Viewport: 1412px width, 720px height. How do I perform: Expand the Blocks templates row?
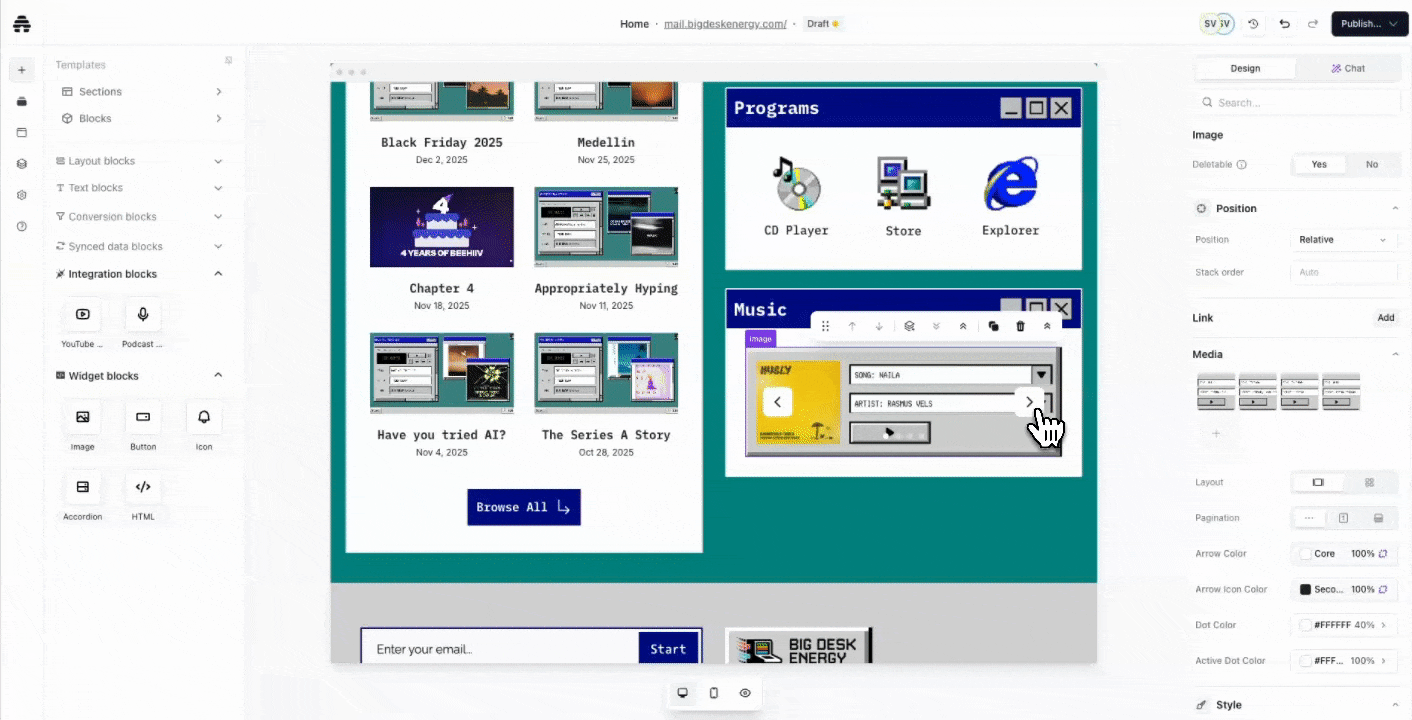(x=141, y=118)
